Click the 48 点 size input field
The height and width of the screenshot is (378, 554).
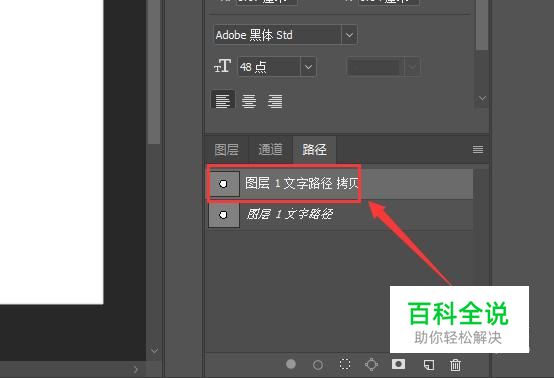pos(269,66)
